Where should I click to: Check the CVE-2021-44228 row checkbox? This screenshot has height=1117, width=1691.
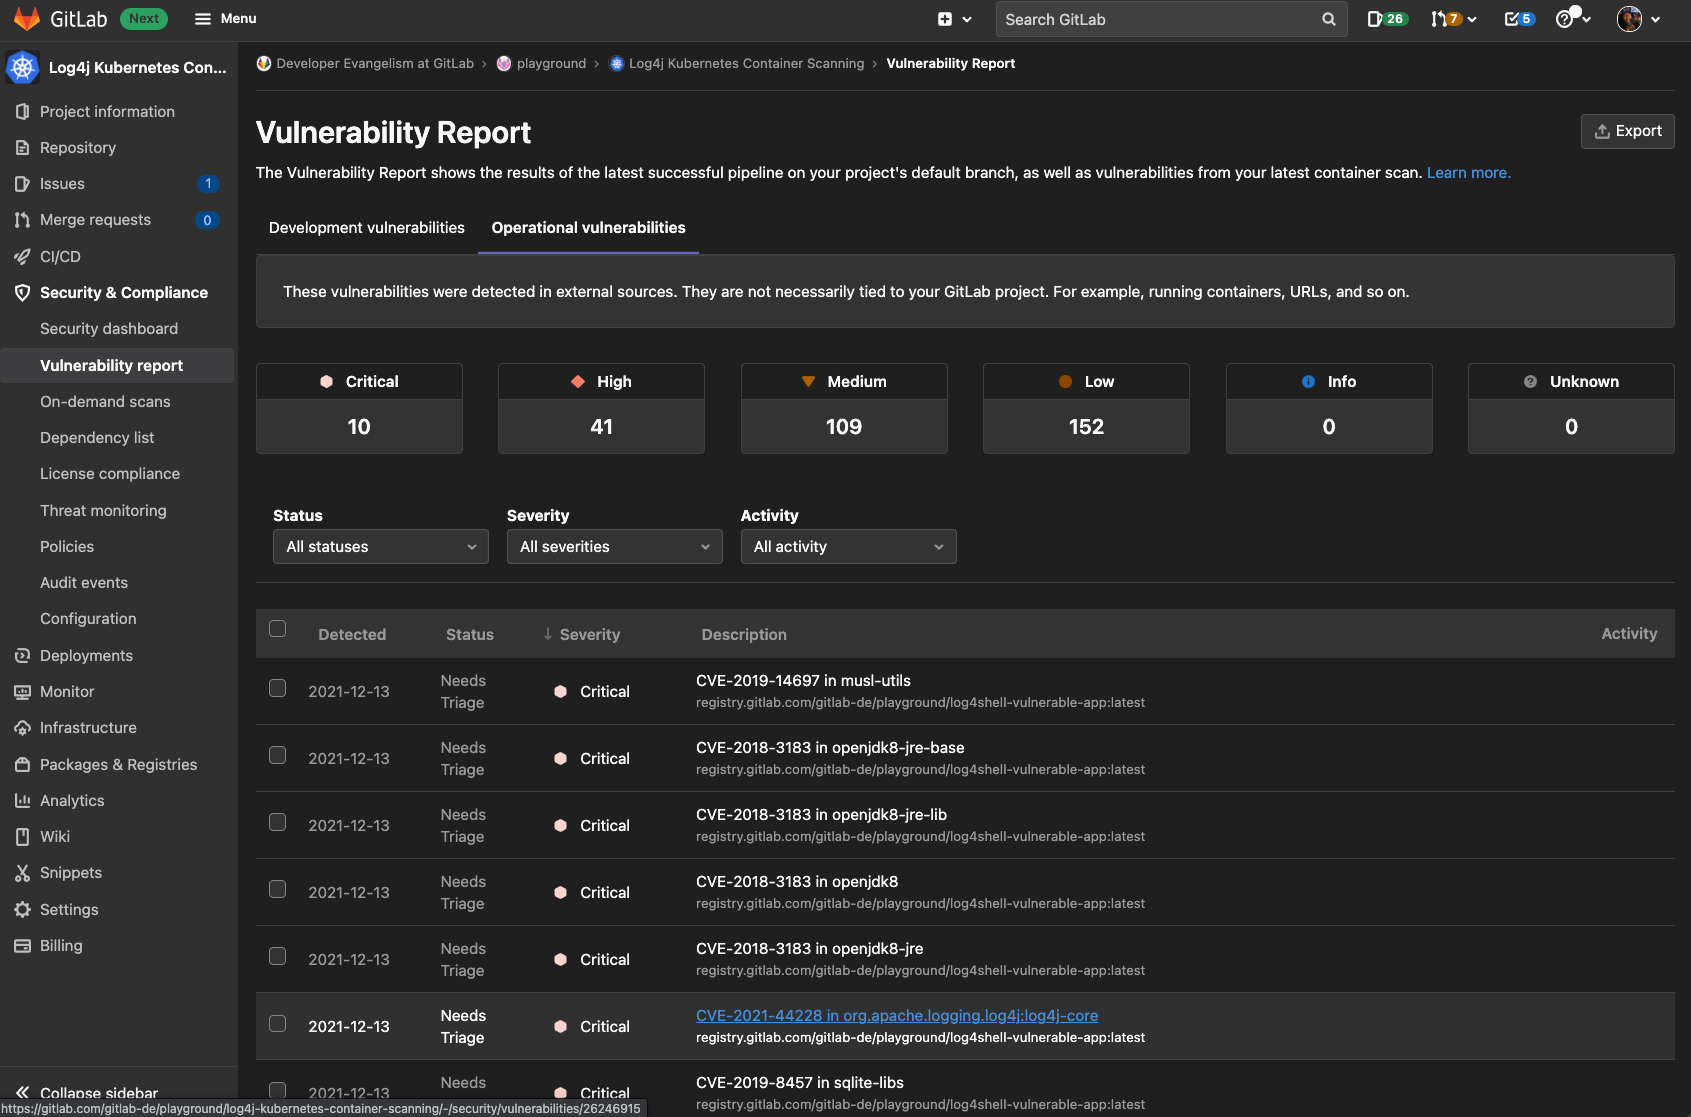[277, 1023]
